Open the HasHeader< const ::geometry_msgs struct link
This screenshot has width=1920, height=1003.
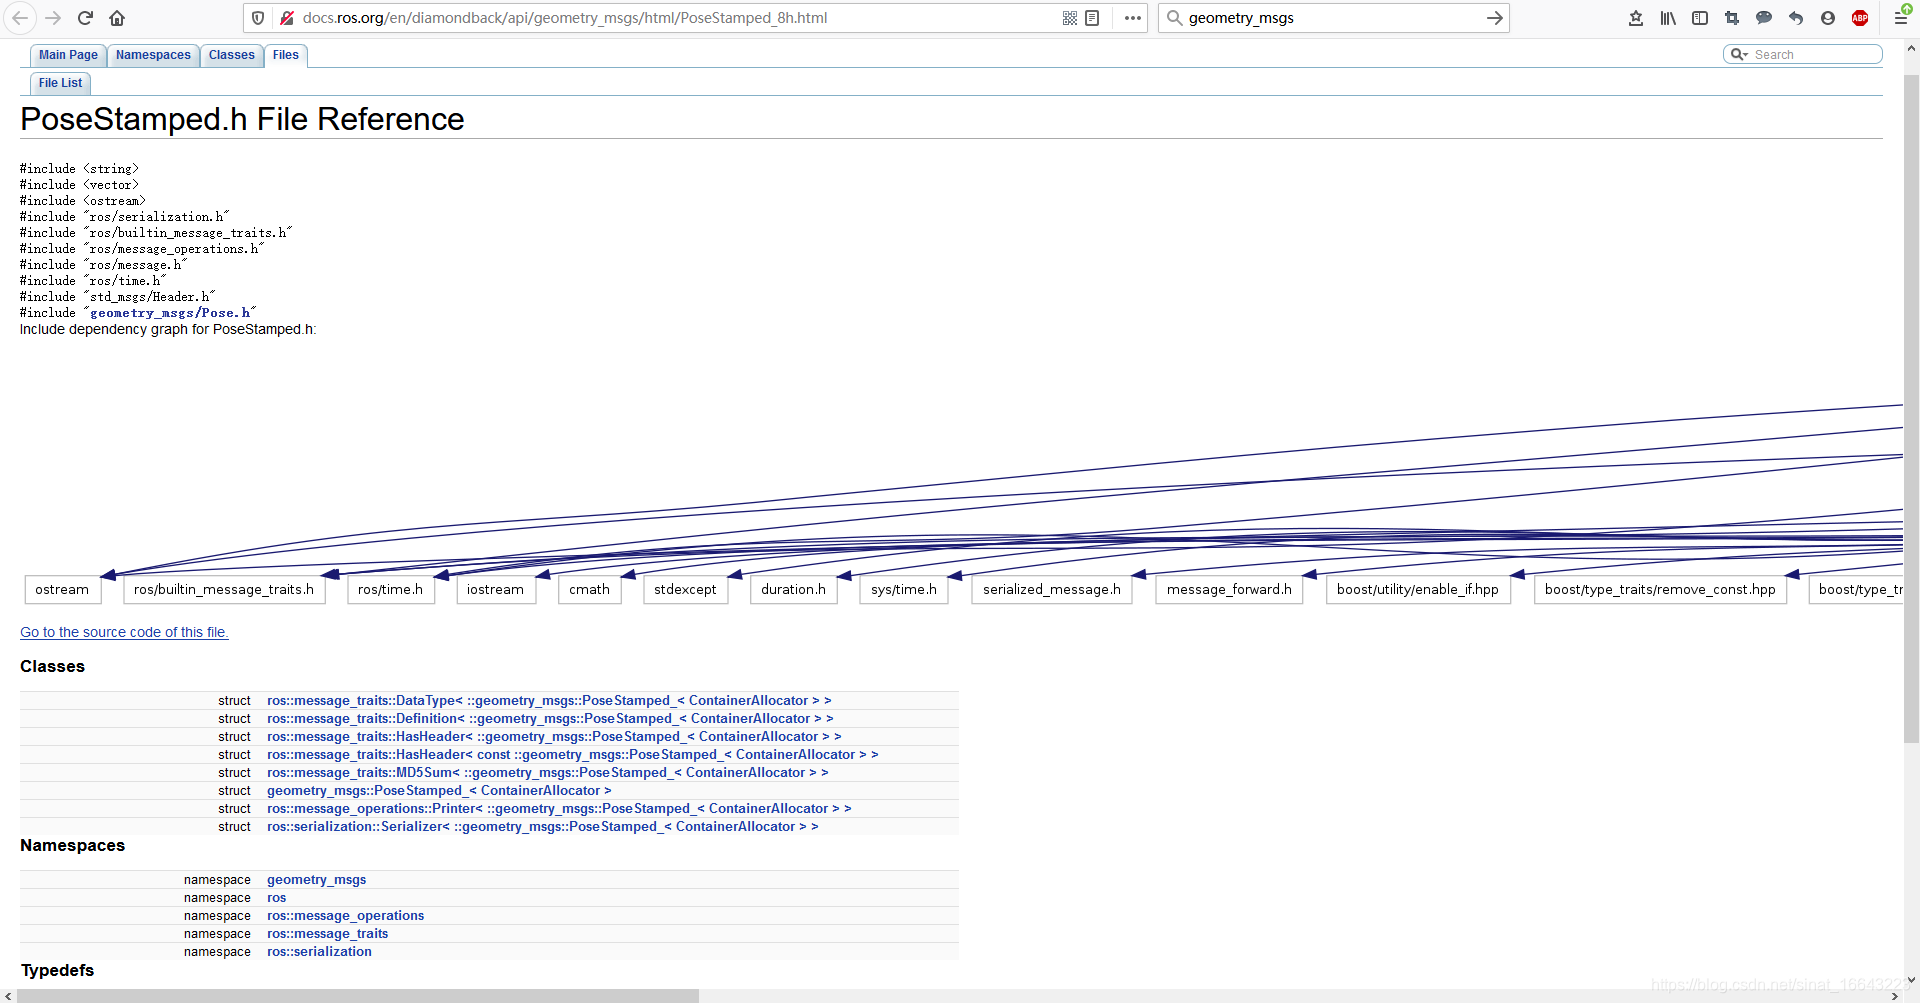573,755
